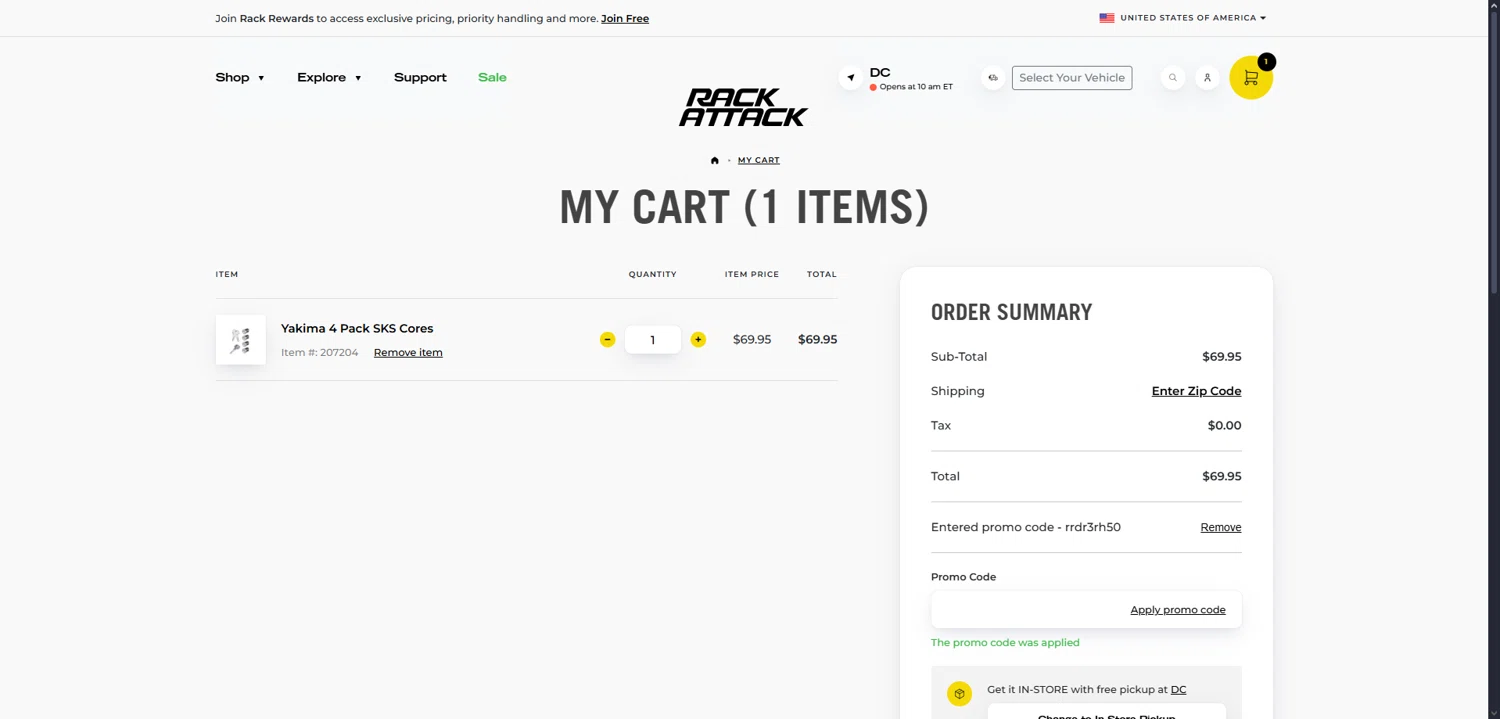Click the Tax amount $0.00
This screenshot has height=719, width=1500.
(1224, 425)
